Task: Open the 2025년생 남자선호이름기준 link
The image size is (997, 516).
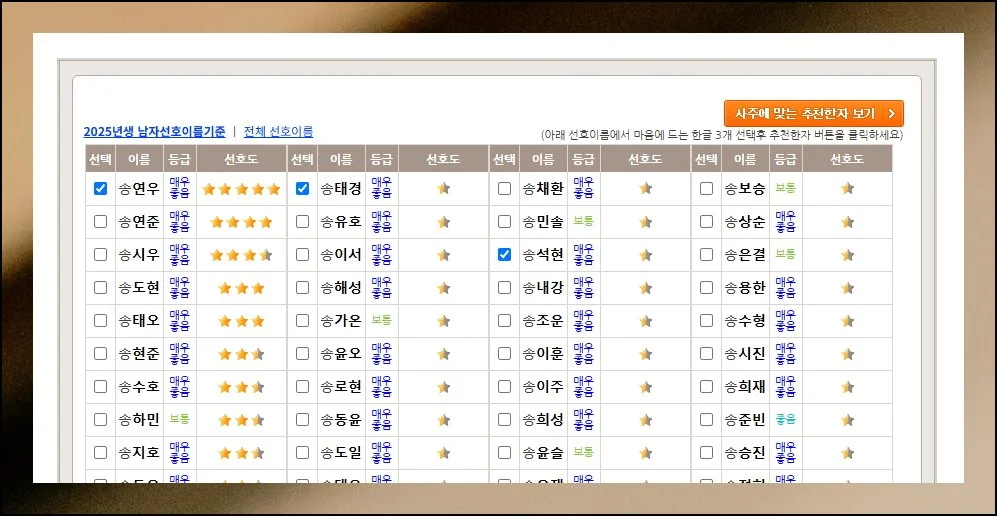Action: (x=154, y=132)
